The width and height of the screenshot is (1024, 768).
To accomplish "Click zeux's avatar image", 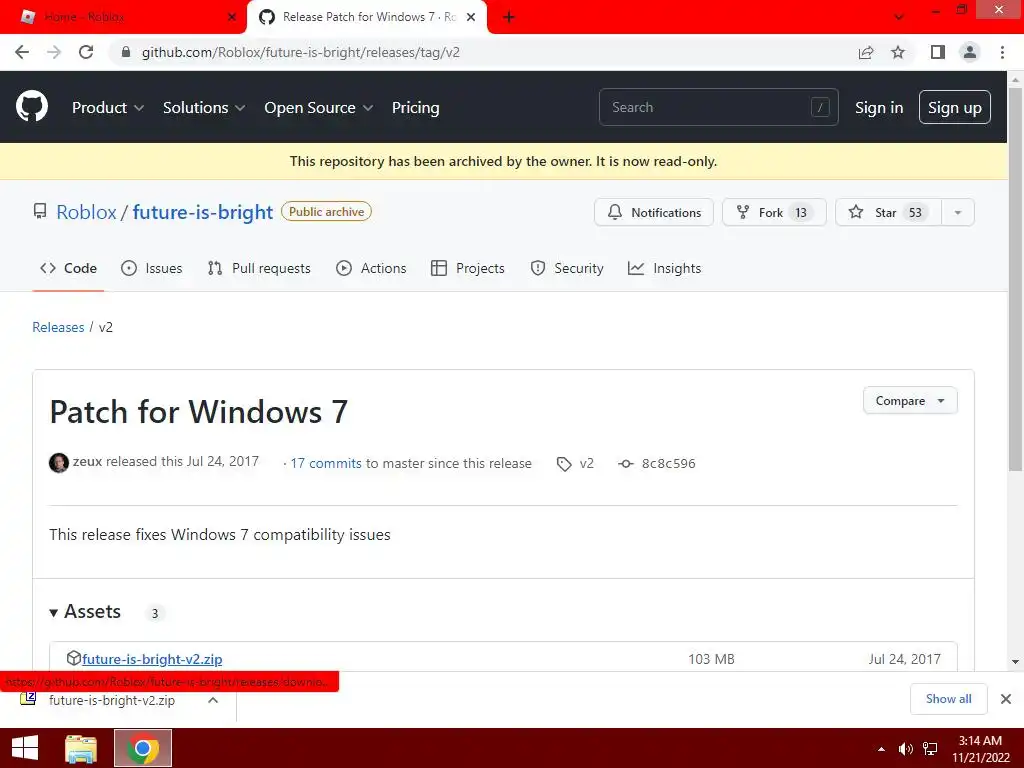I will [59, 462].
